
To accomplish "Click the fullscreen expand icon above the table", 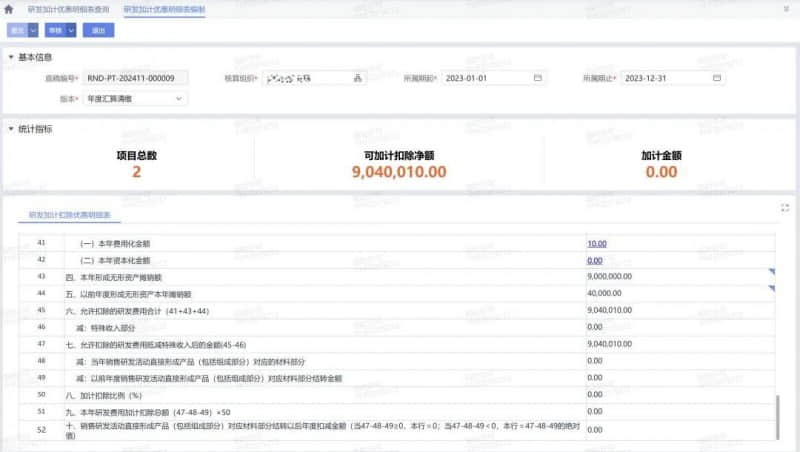I will [785, 208].
